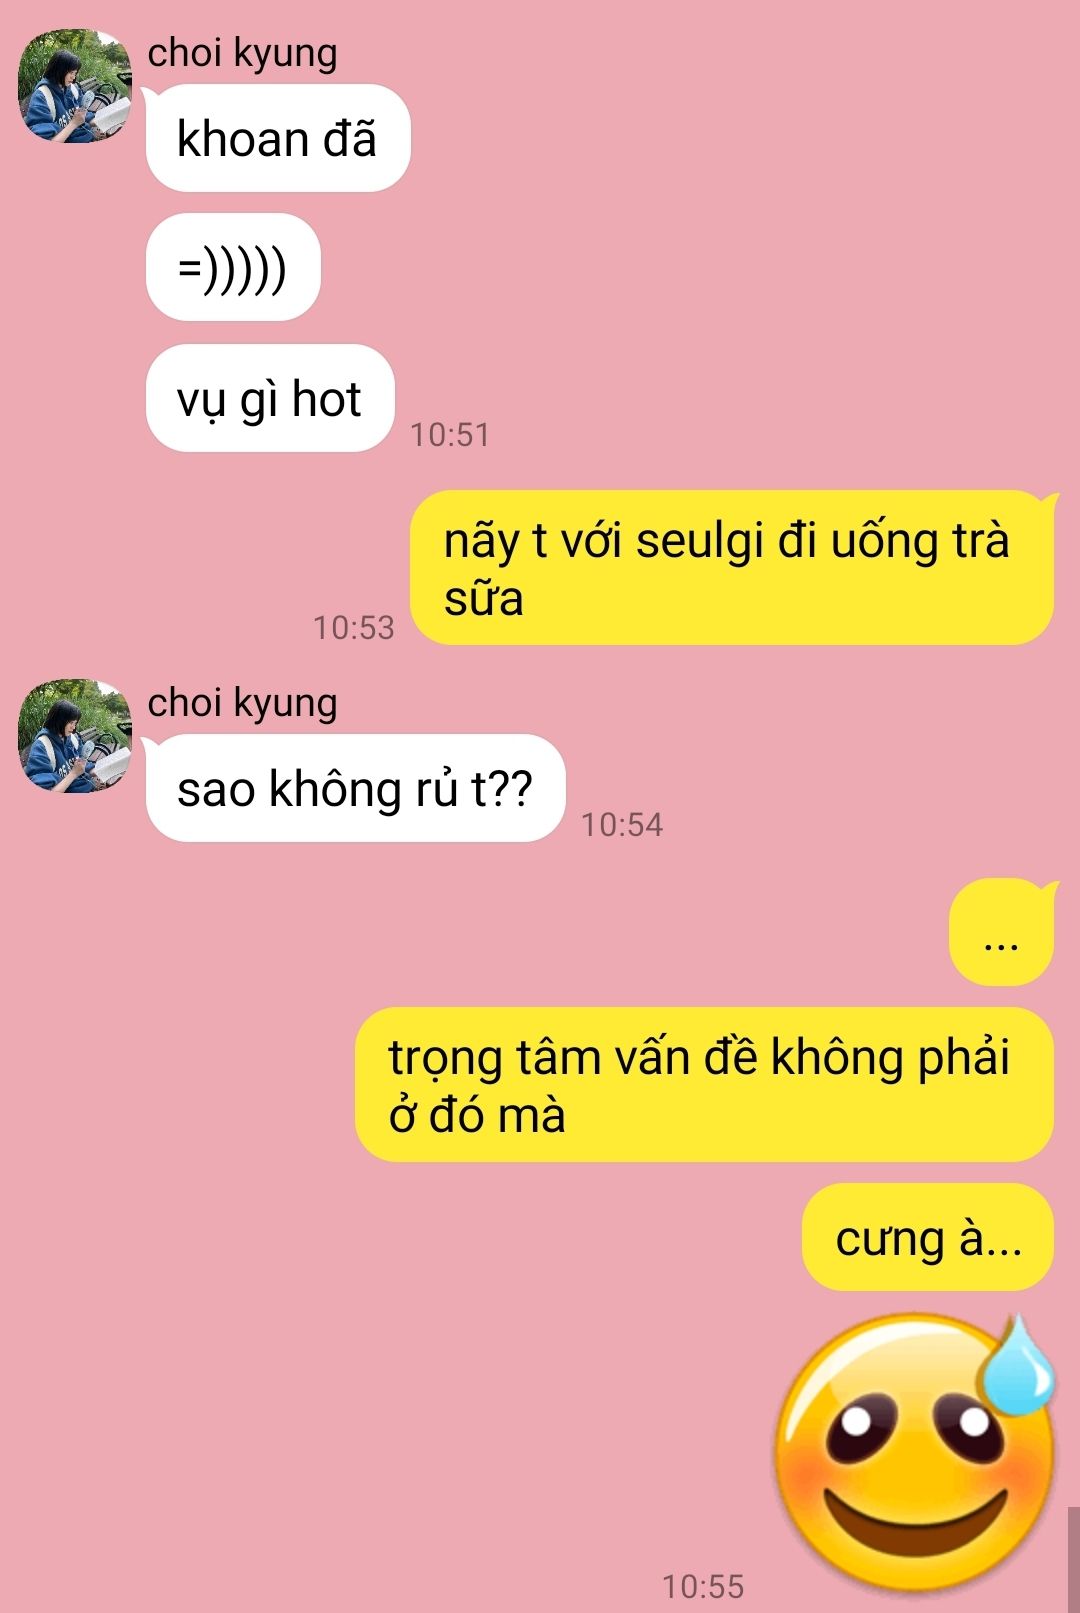The width and height of the screenshot is (1080, 1613).
Task: Tap the 'choi kyung' name above 'sao không rủ t??'
Action: [x=242, y=702]
